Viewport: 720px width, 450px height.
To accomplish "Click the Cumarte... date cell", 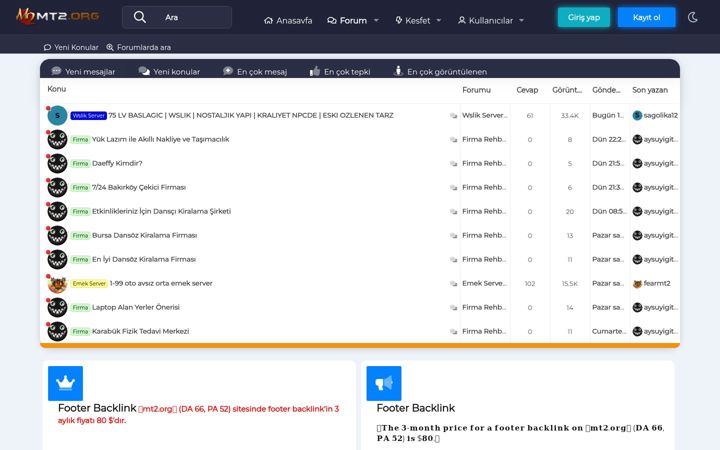I will pos(609,331).
